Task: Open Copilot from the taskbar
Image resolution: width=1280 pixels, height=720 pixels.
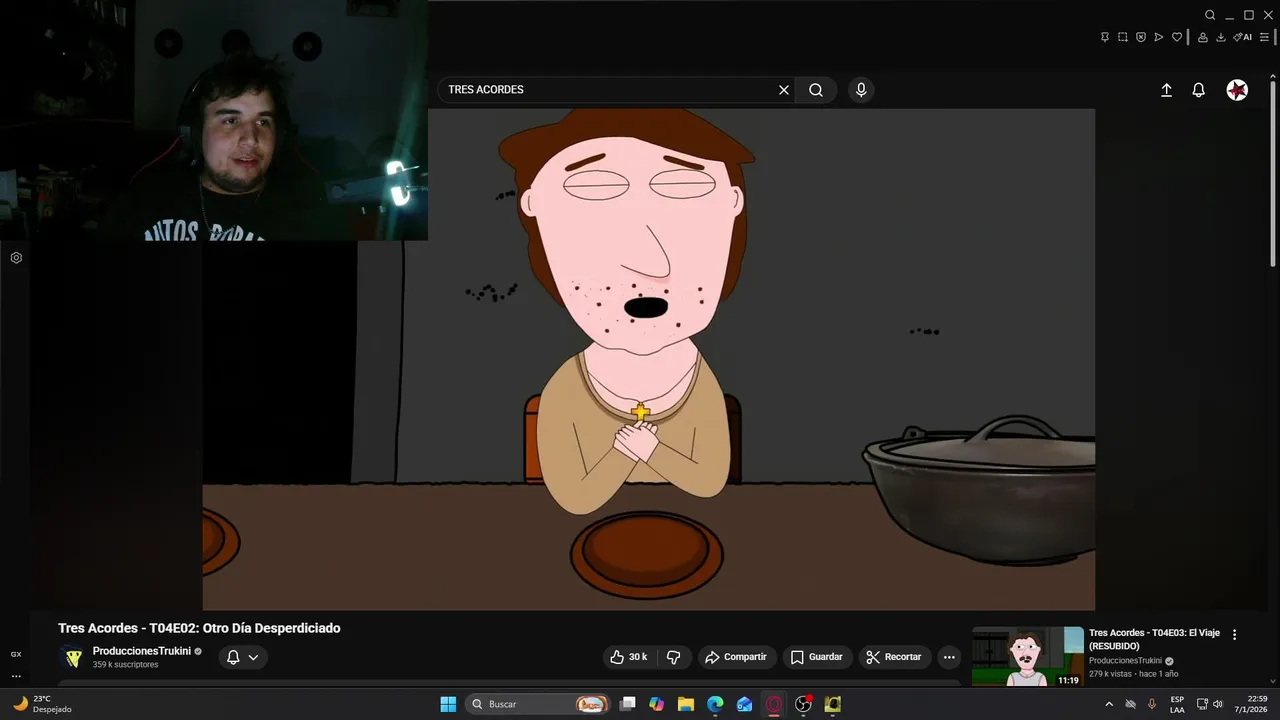Action: pos(656,704)
